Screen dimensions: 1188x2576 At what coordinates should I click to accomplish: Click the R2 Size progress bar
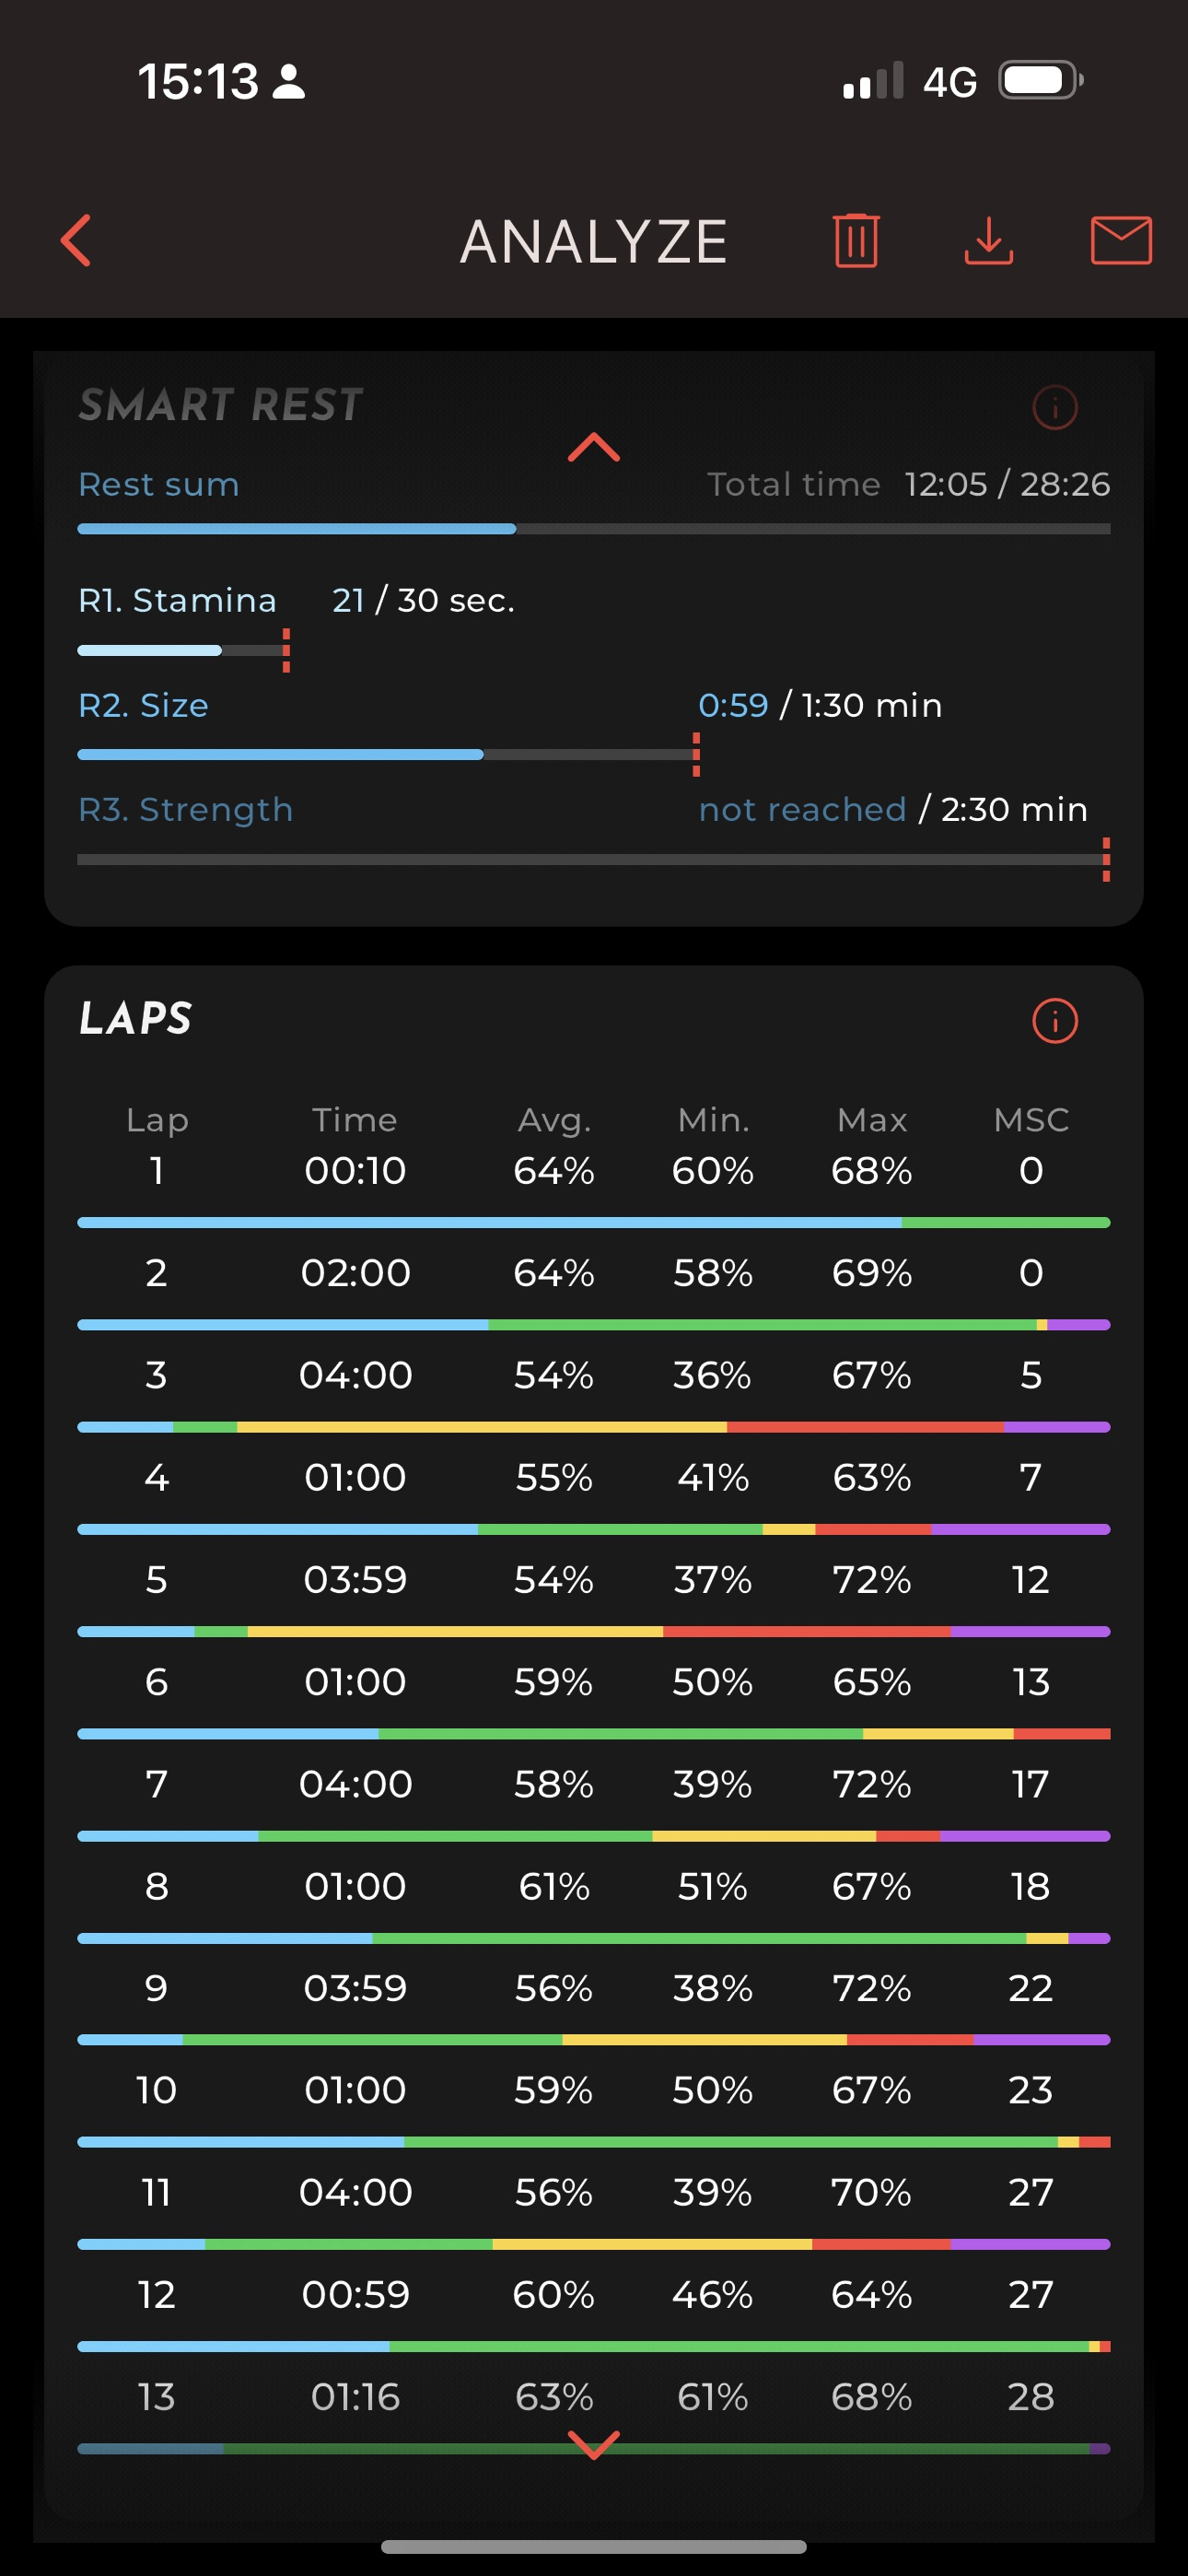click(x=388, y=755)
